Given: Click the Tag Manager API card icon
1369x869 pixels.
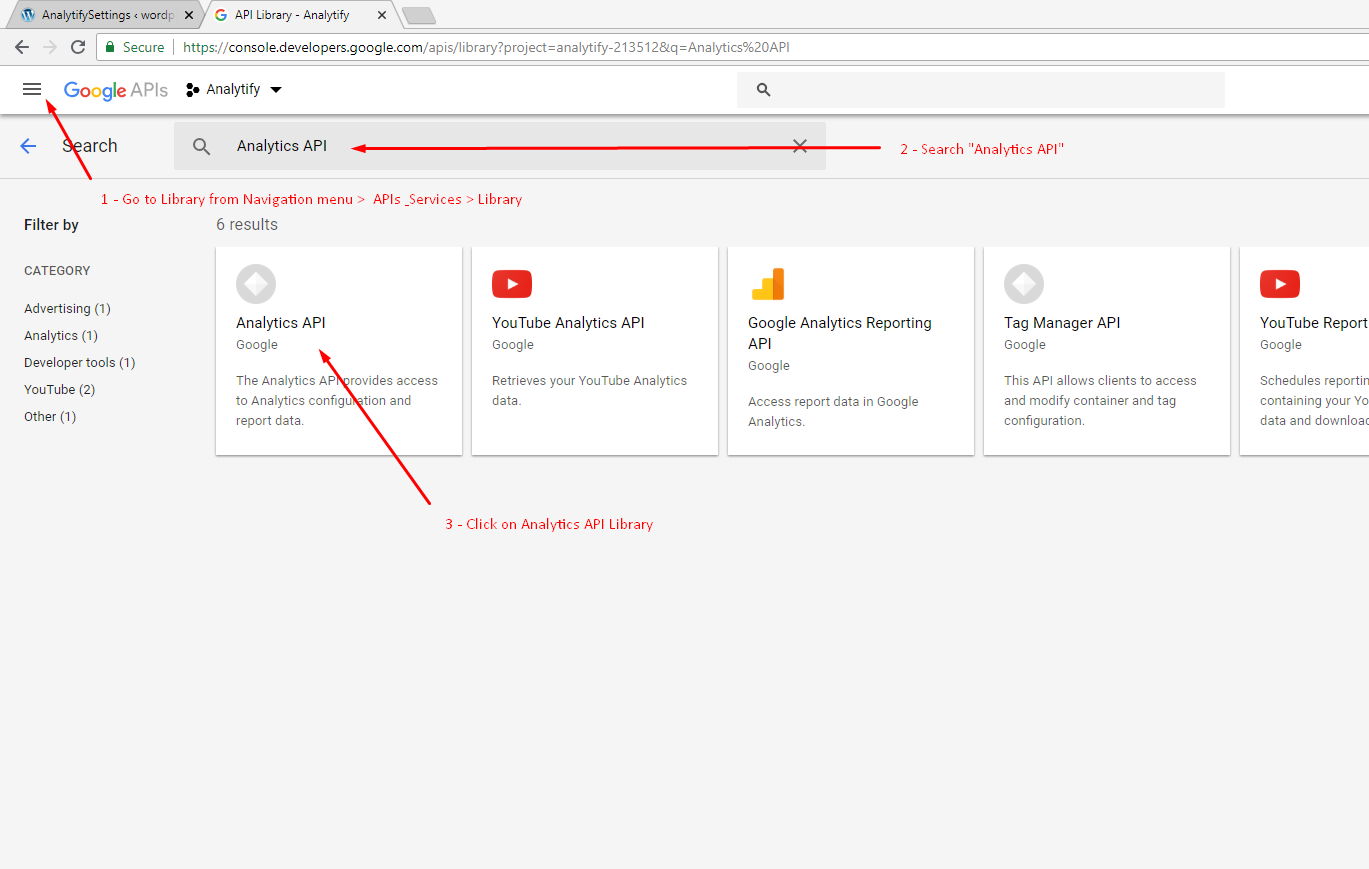Looking at the screenshot, I should pos(1024,284).
